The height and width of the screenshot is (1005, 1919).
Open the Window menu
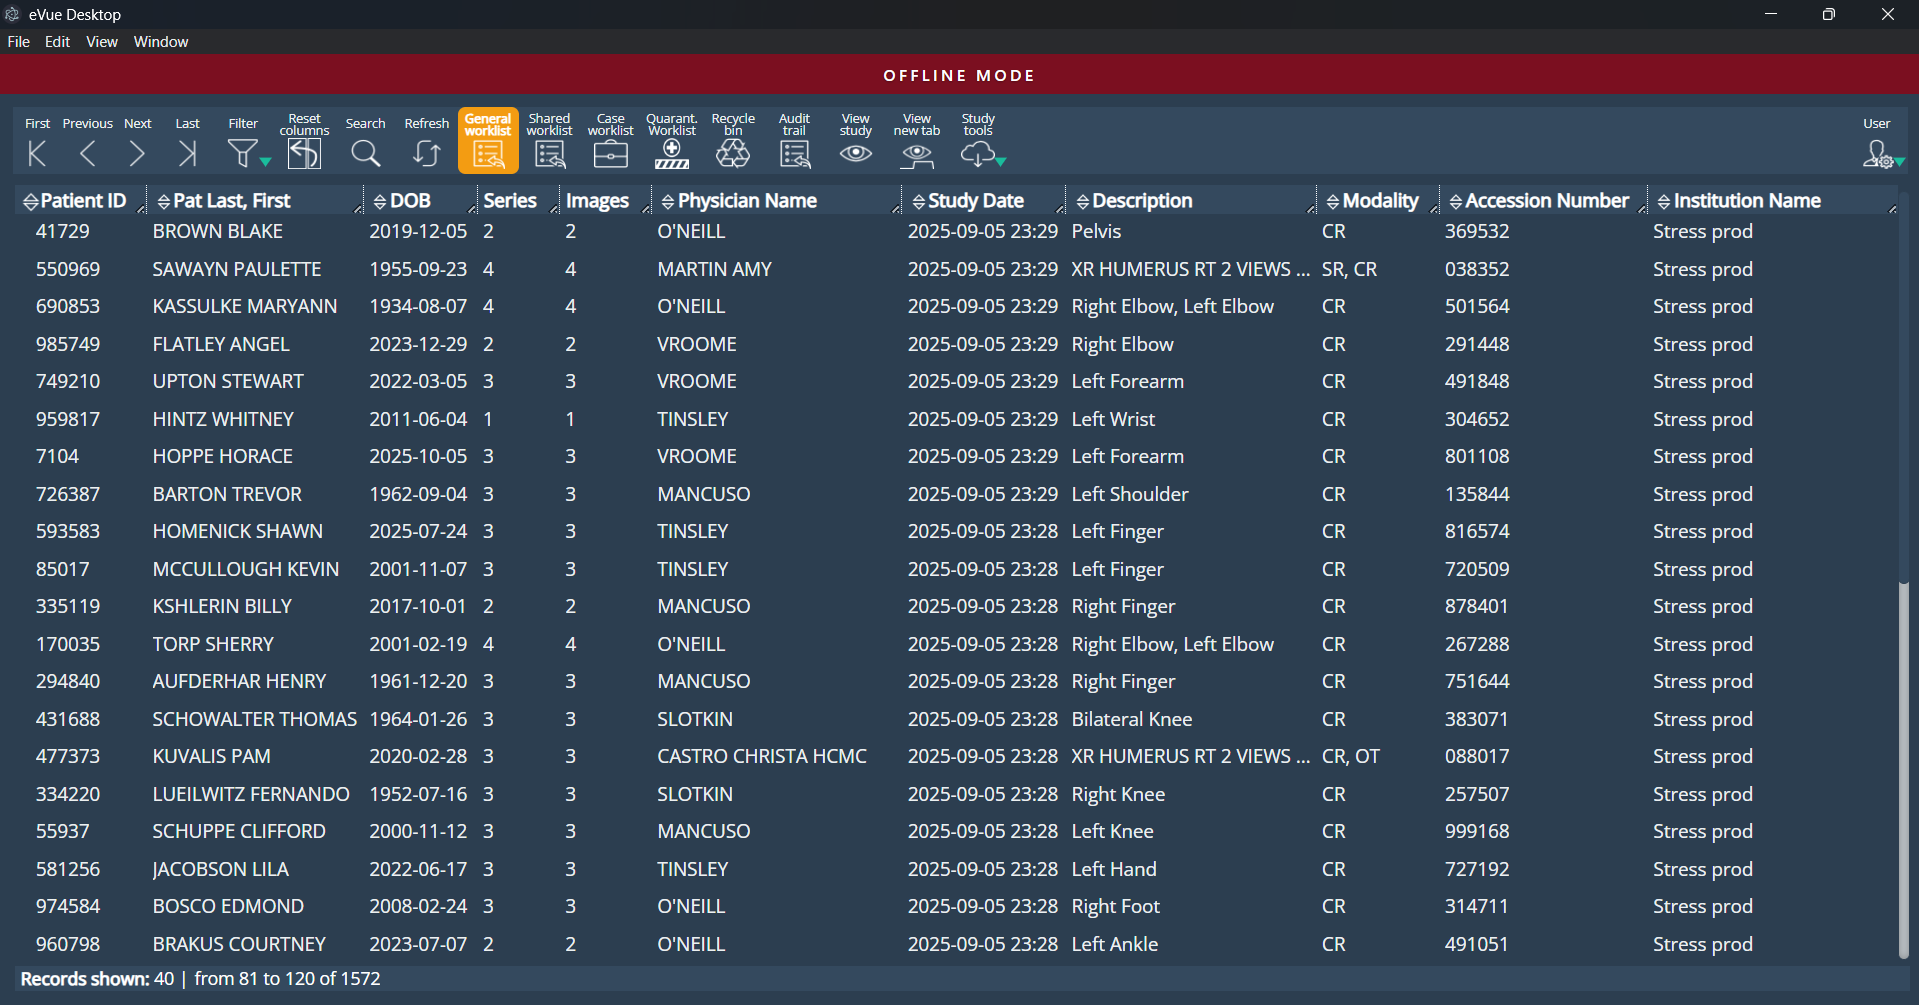(x=161, y=42)
